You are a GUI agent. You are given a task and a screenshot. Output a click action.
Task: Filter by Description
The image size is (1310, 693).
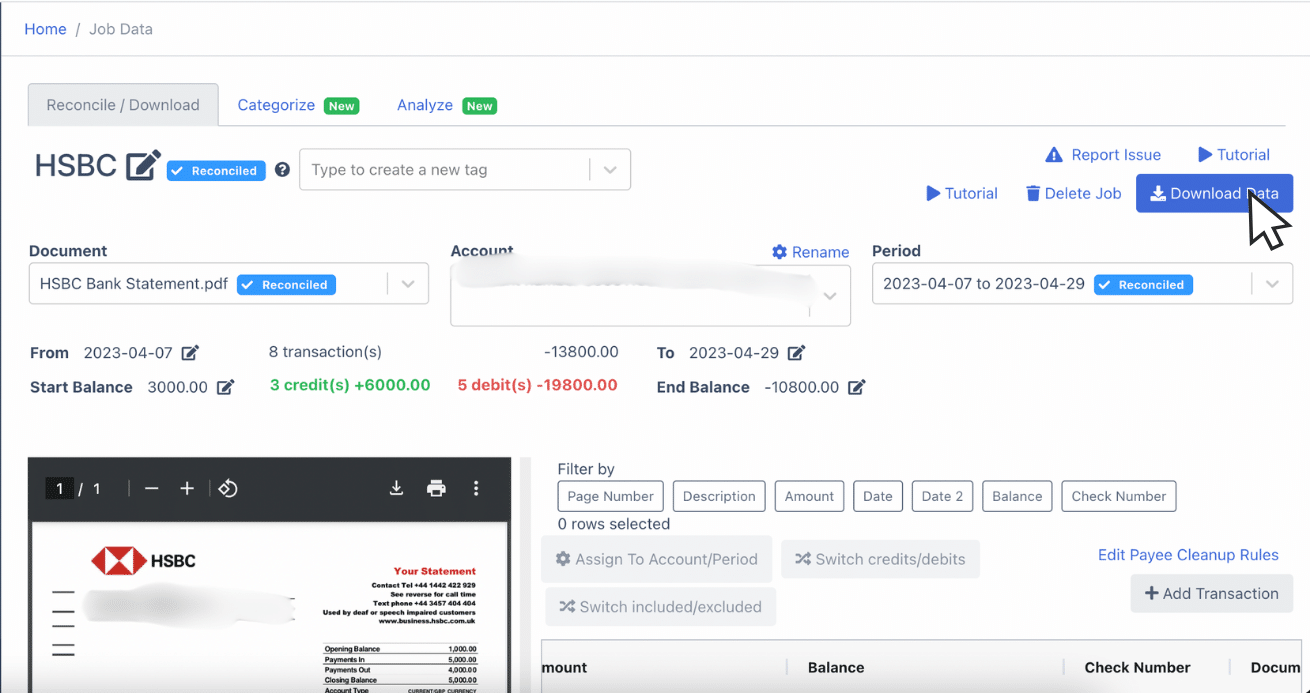click(x=719, y=496)
